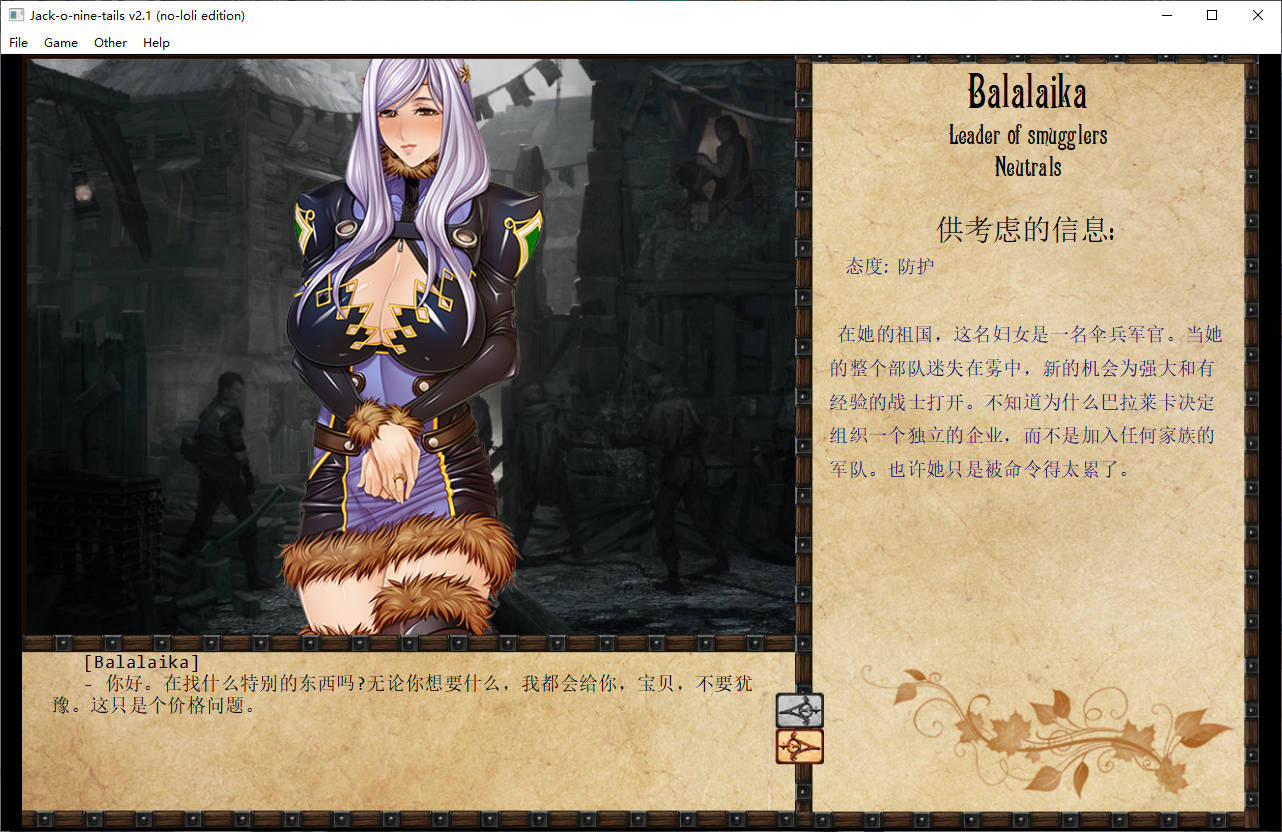The image size is (1282, 832).
Task: Open the File menu
Action: pyautogui.click(x=19, y=43)
